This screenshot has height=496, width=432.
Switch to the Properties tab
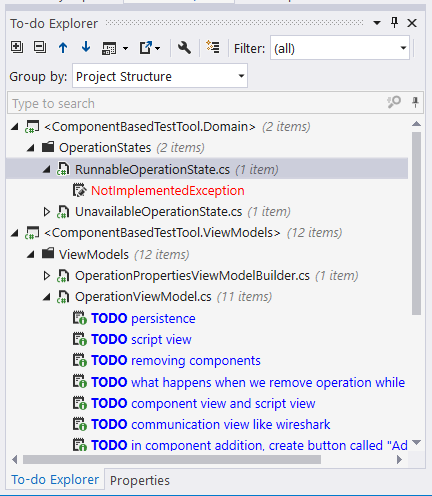[140, 480]
